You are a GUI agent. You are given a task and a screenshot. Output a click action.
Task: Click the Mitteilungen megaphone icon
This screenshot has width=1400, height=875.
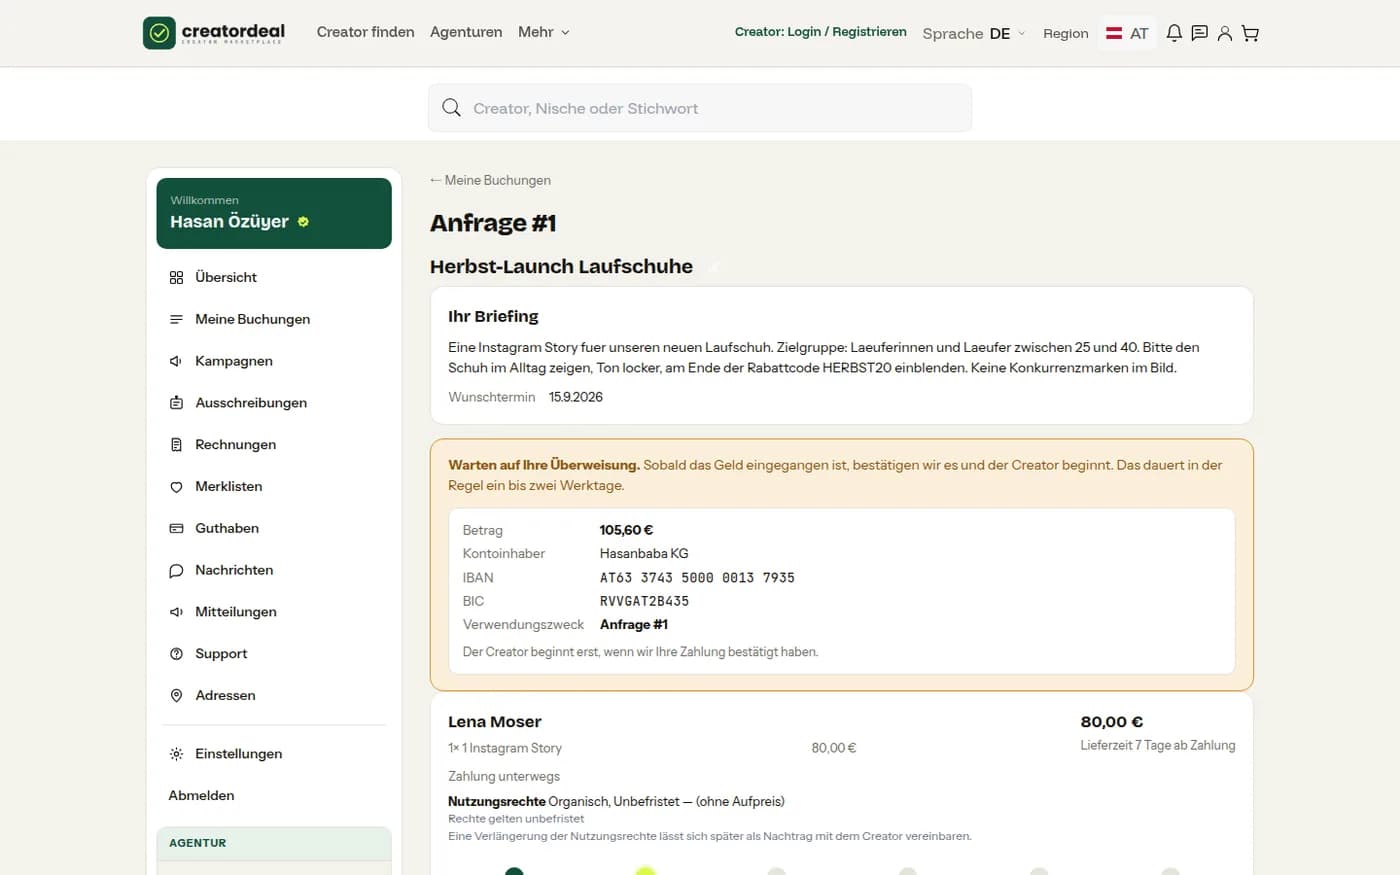coord(176,612)
